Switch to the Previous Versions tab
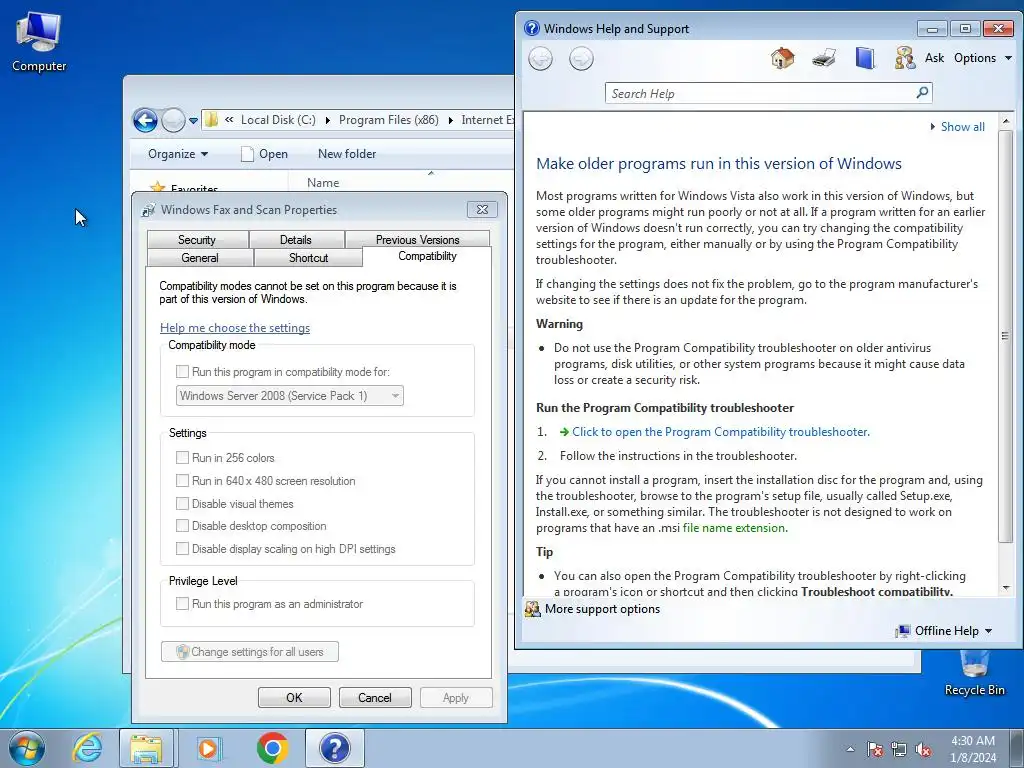This screenshot has height=768, width=1024. coord(417,240)
